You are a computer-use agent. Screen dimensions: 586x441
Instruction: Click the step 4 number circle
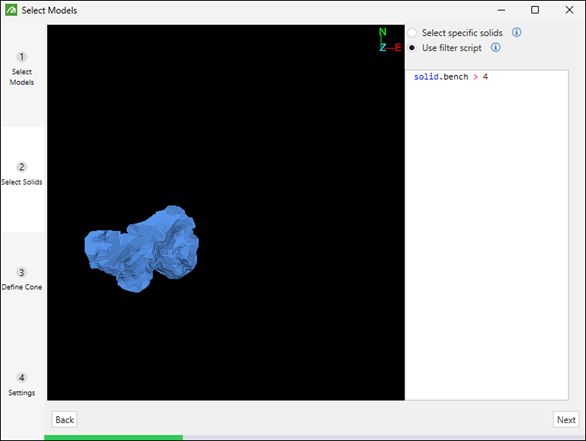coord(22,377)
